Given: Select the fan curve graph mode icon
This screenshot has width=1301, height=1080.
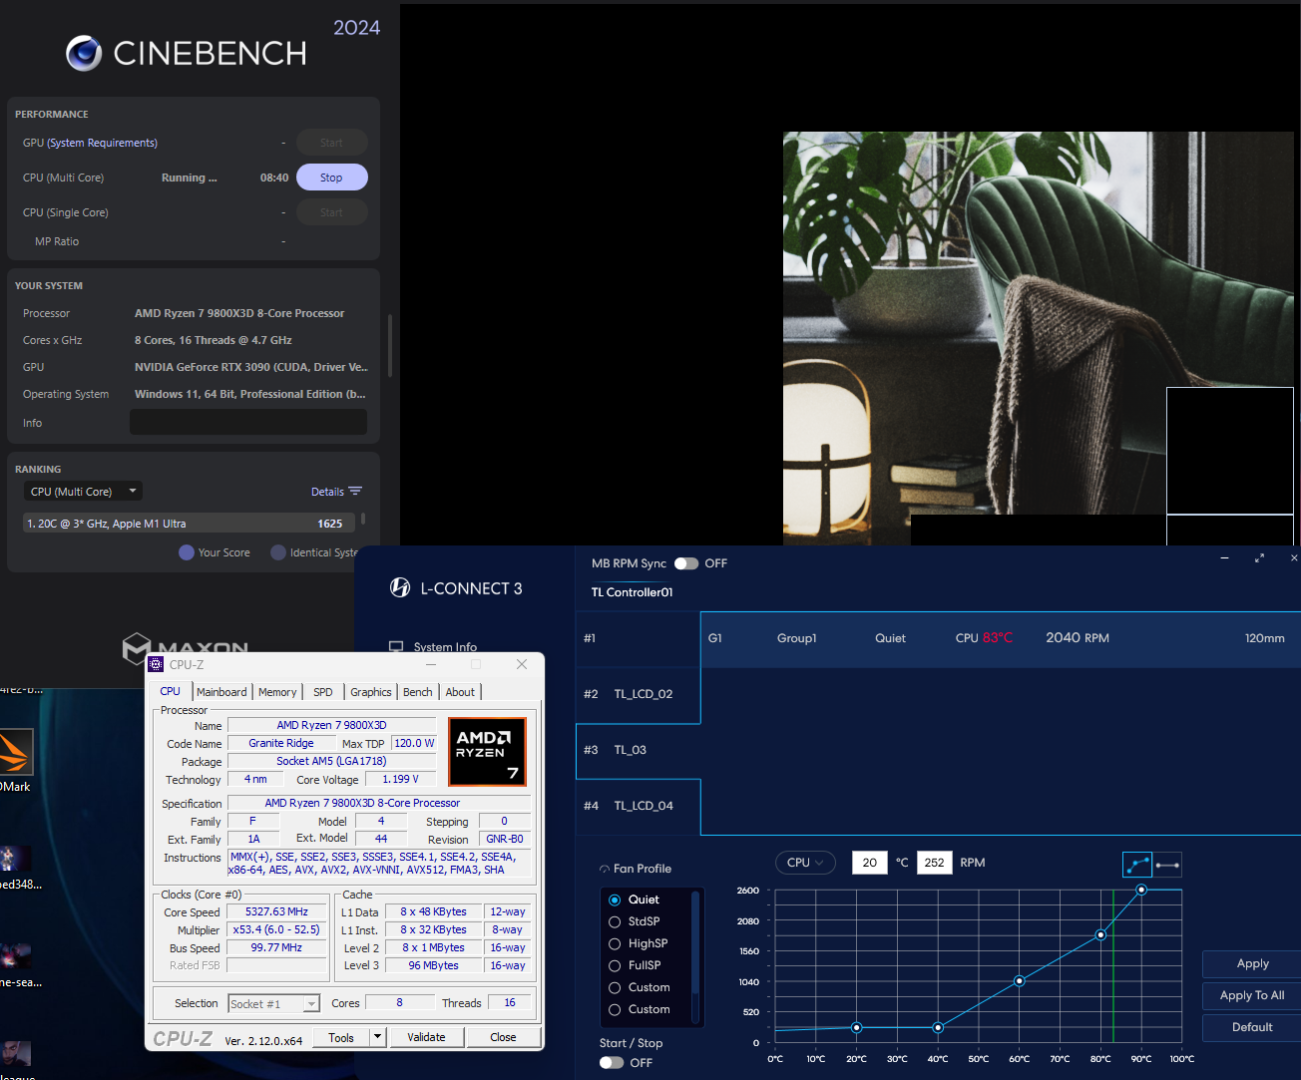Looking at the screenshot, I should click(1138, 864).
